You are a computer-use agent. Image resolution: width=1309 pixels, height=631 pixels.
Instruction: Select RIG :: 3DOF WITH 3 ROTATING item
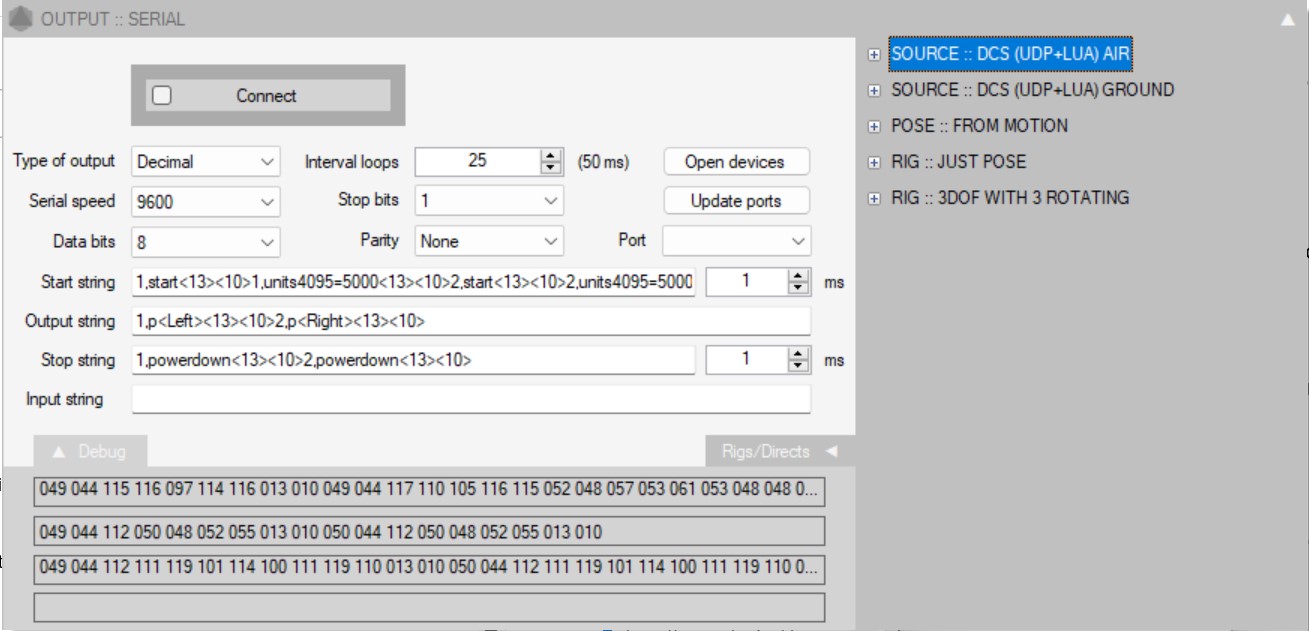click(1010, 198)
